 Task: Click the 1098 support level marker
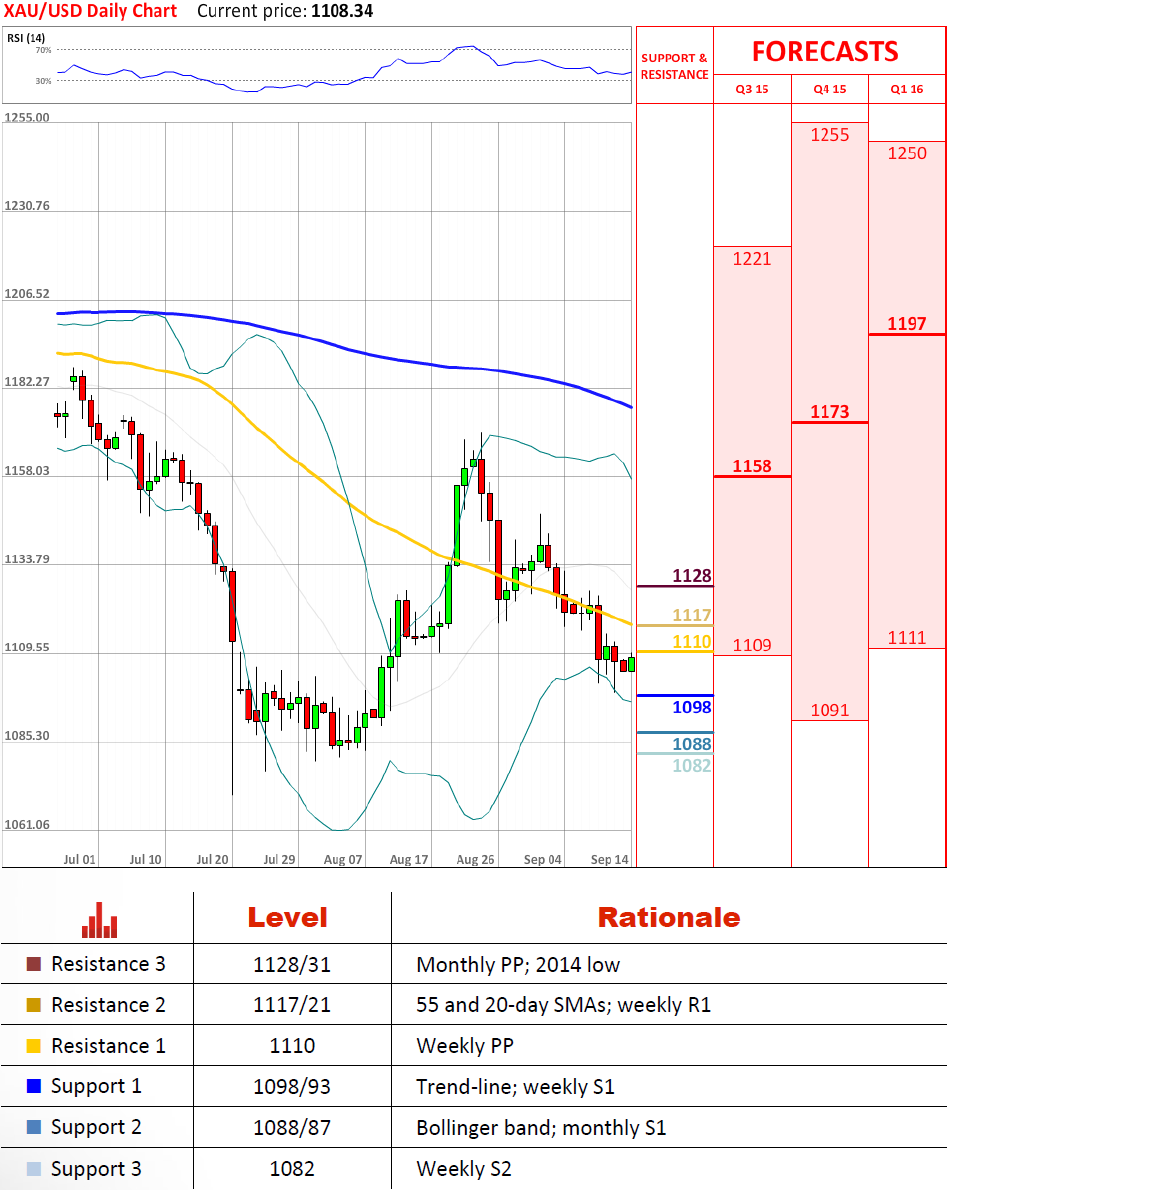pos(691,707)
